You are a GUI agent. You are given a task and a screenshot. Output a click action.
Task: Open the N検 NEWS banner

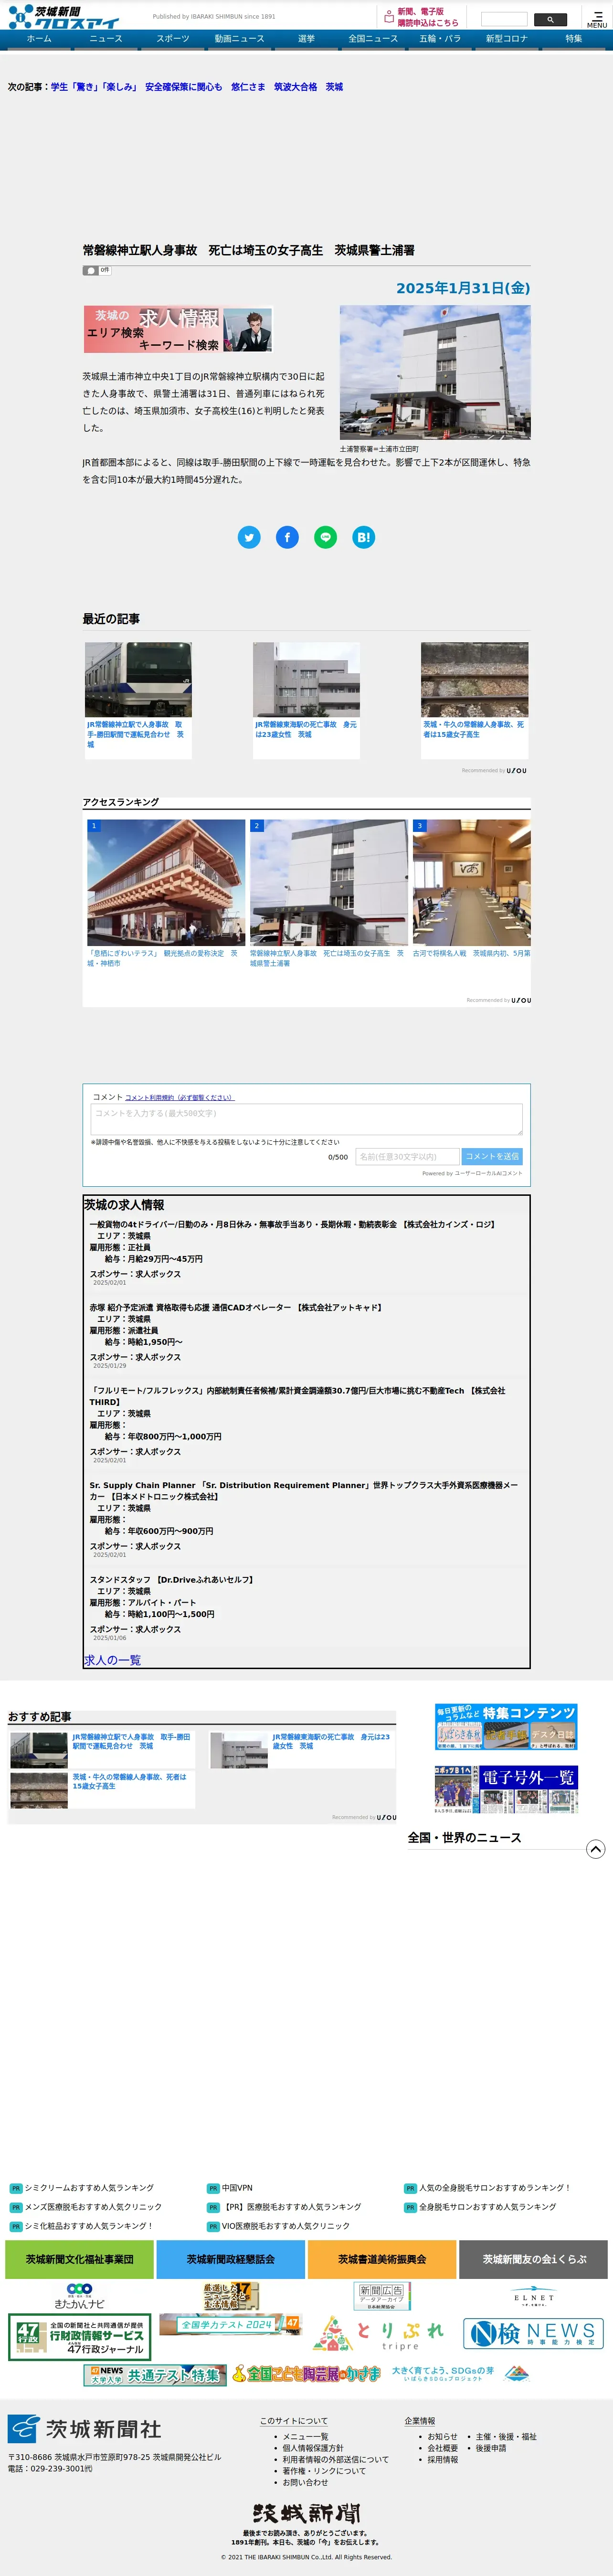534,2334
